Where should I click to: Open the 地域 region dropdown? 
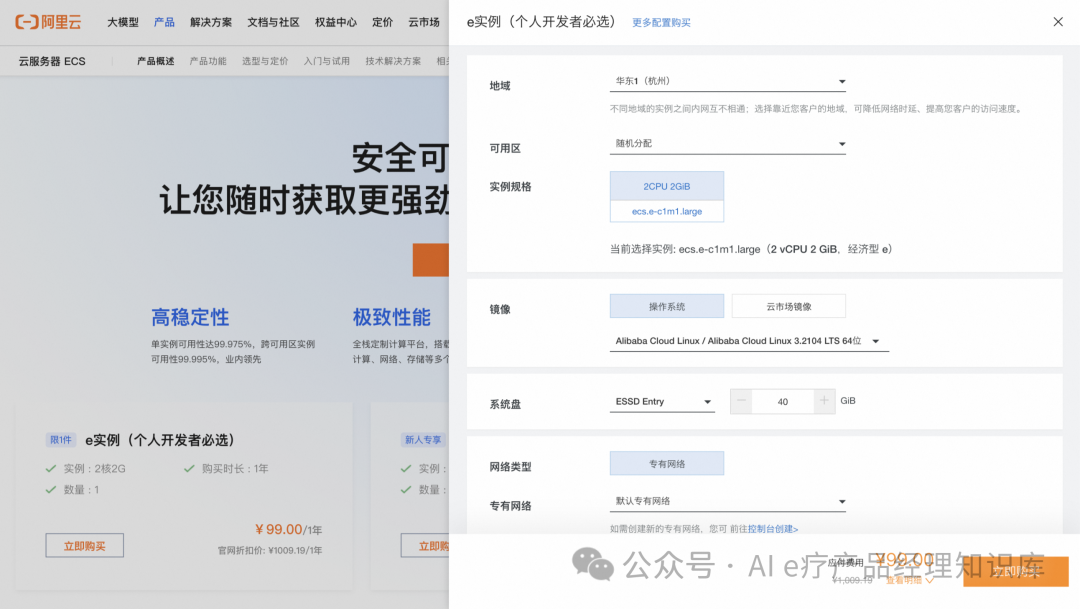[727, 81]
